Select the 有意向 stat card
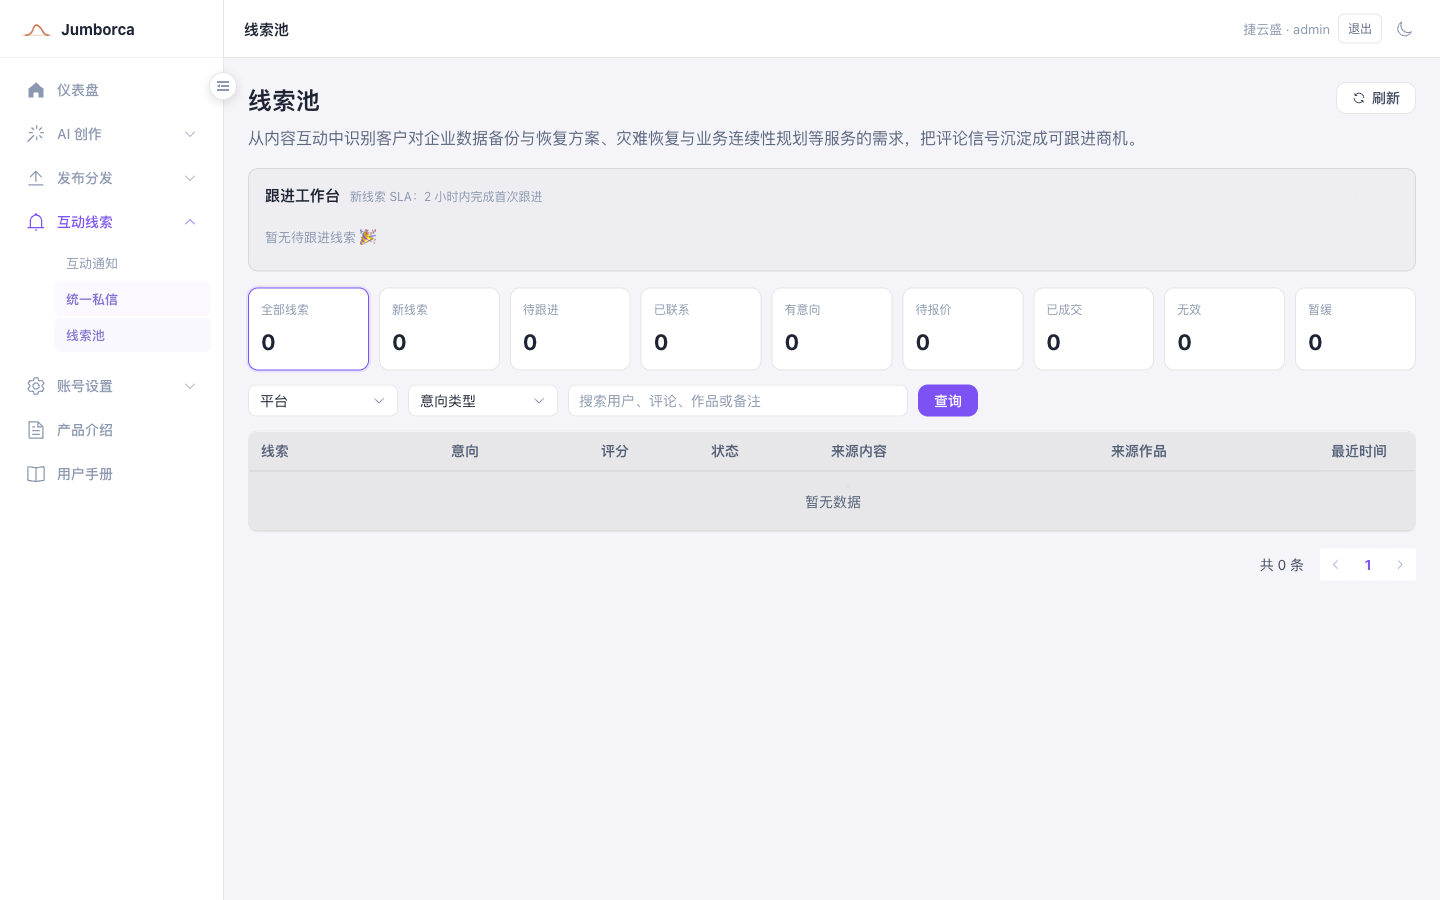Viewport: 1440px width, 900px height. tap(832, 329)
